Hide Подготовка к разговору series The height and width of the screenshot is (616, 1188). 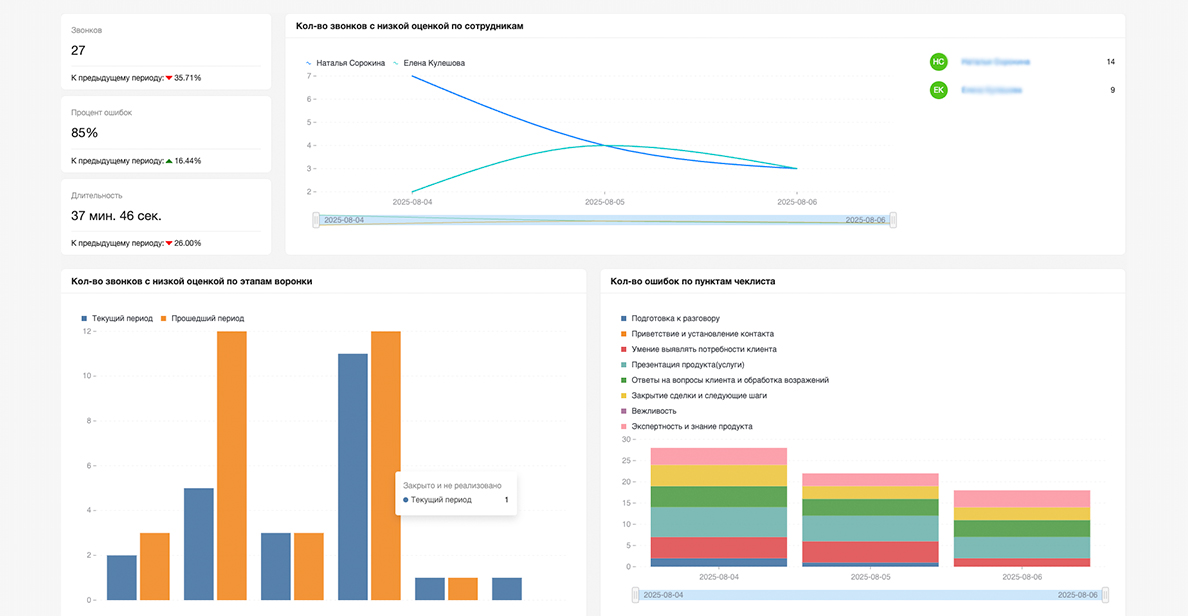pos(671,318)
